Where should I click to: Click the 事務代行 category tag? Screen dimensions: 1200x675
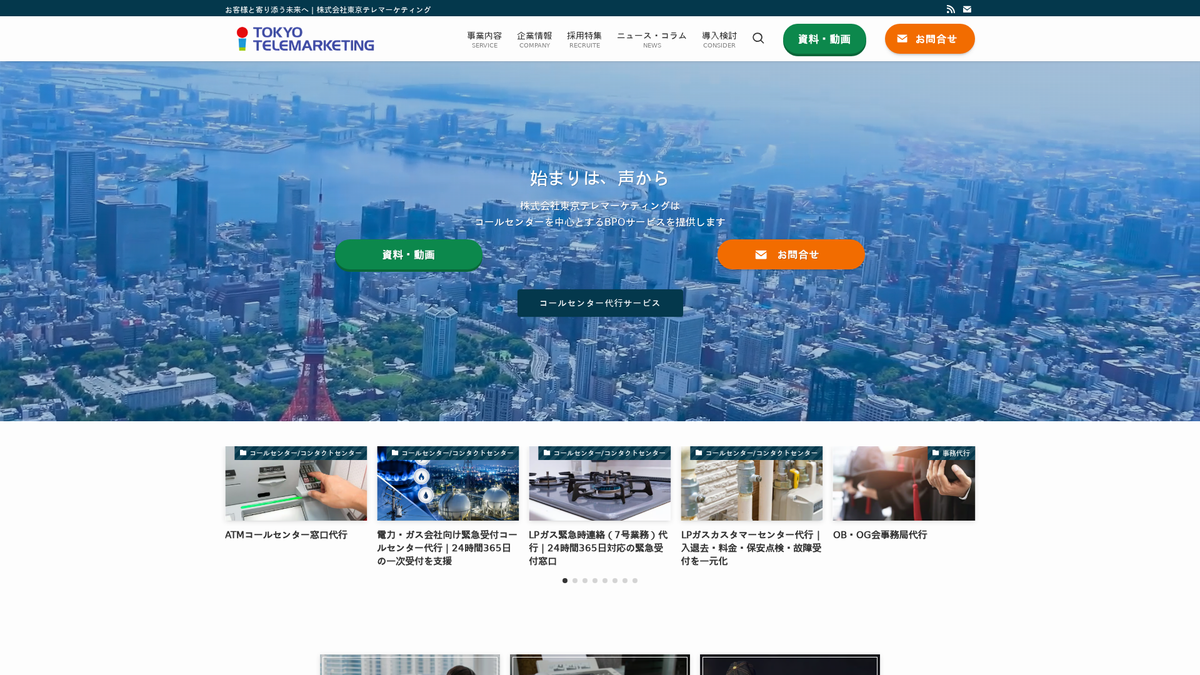[x=951, y=453]
